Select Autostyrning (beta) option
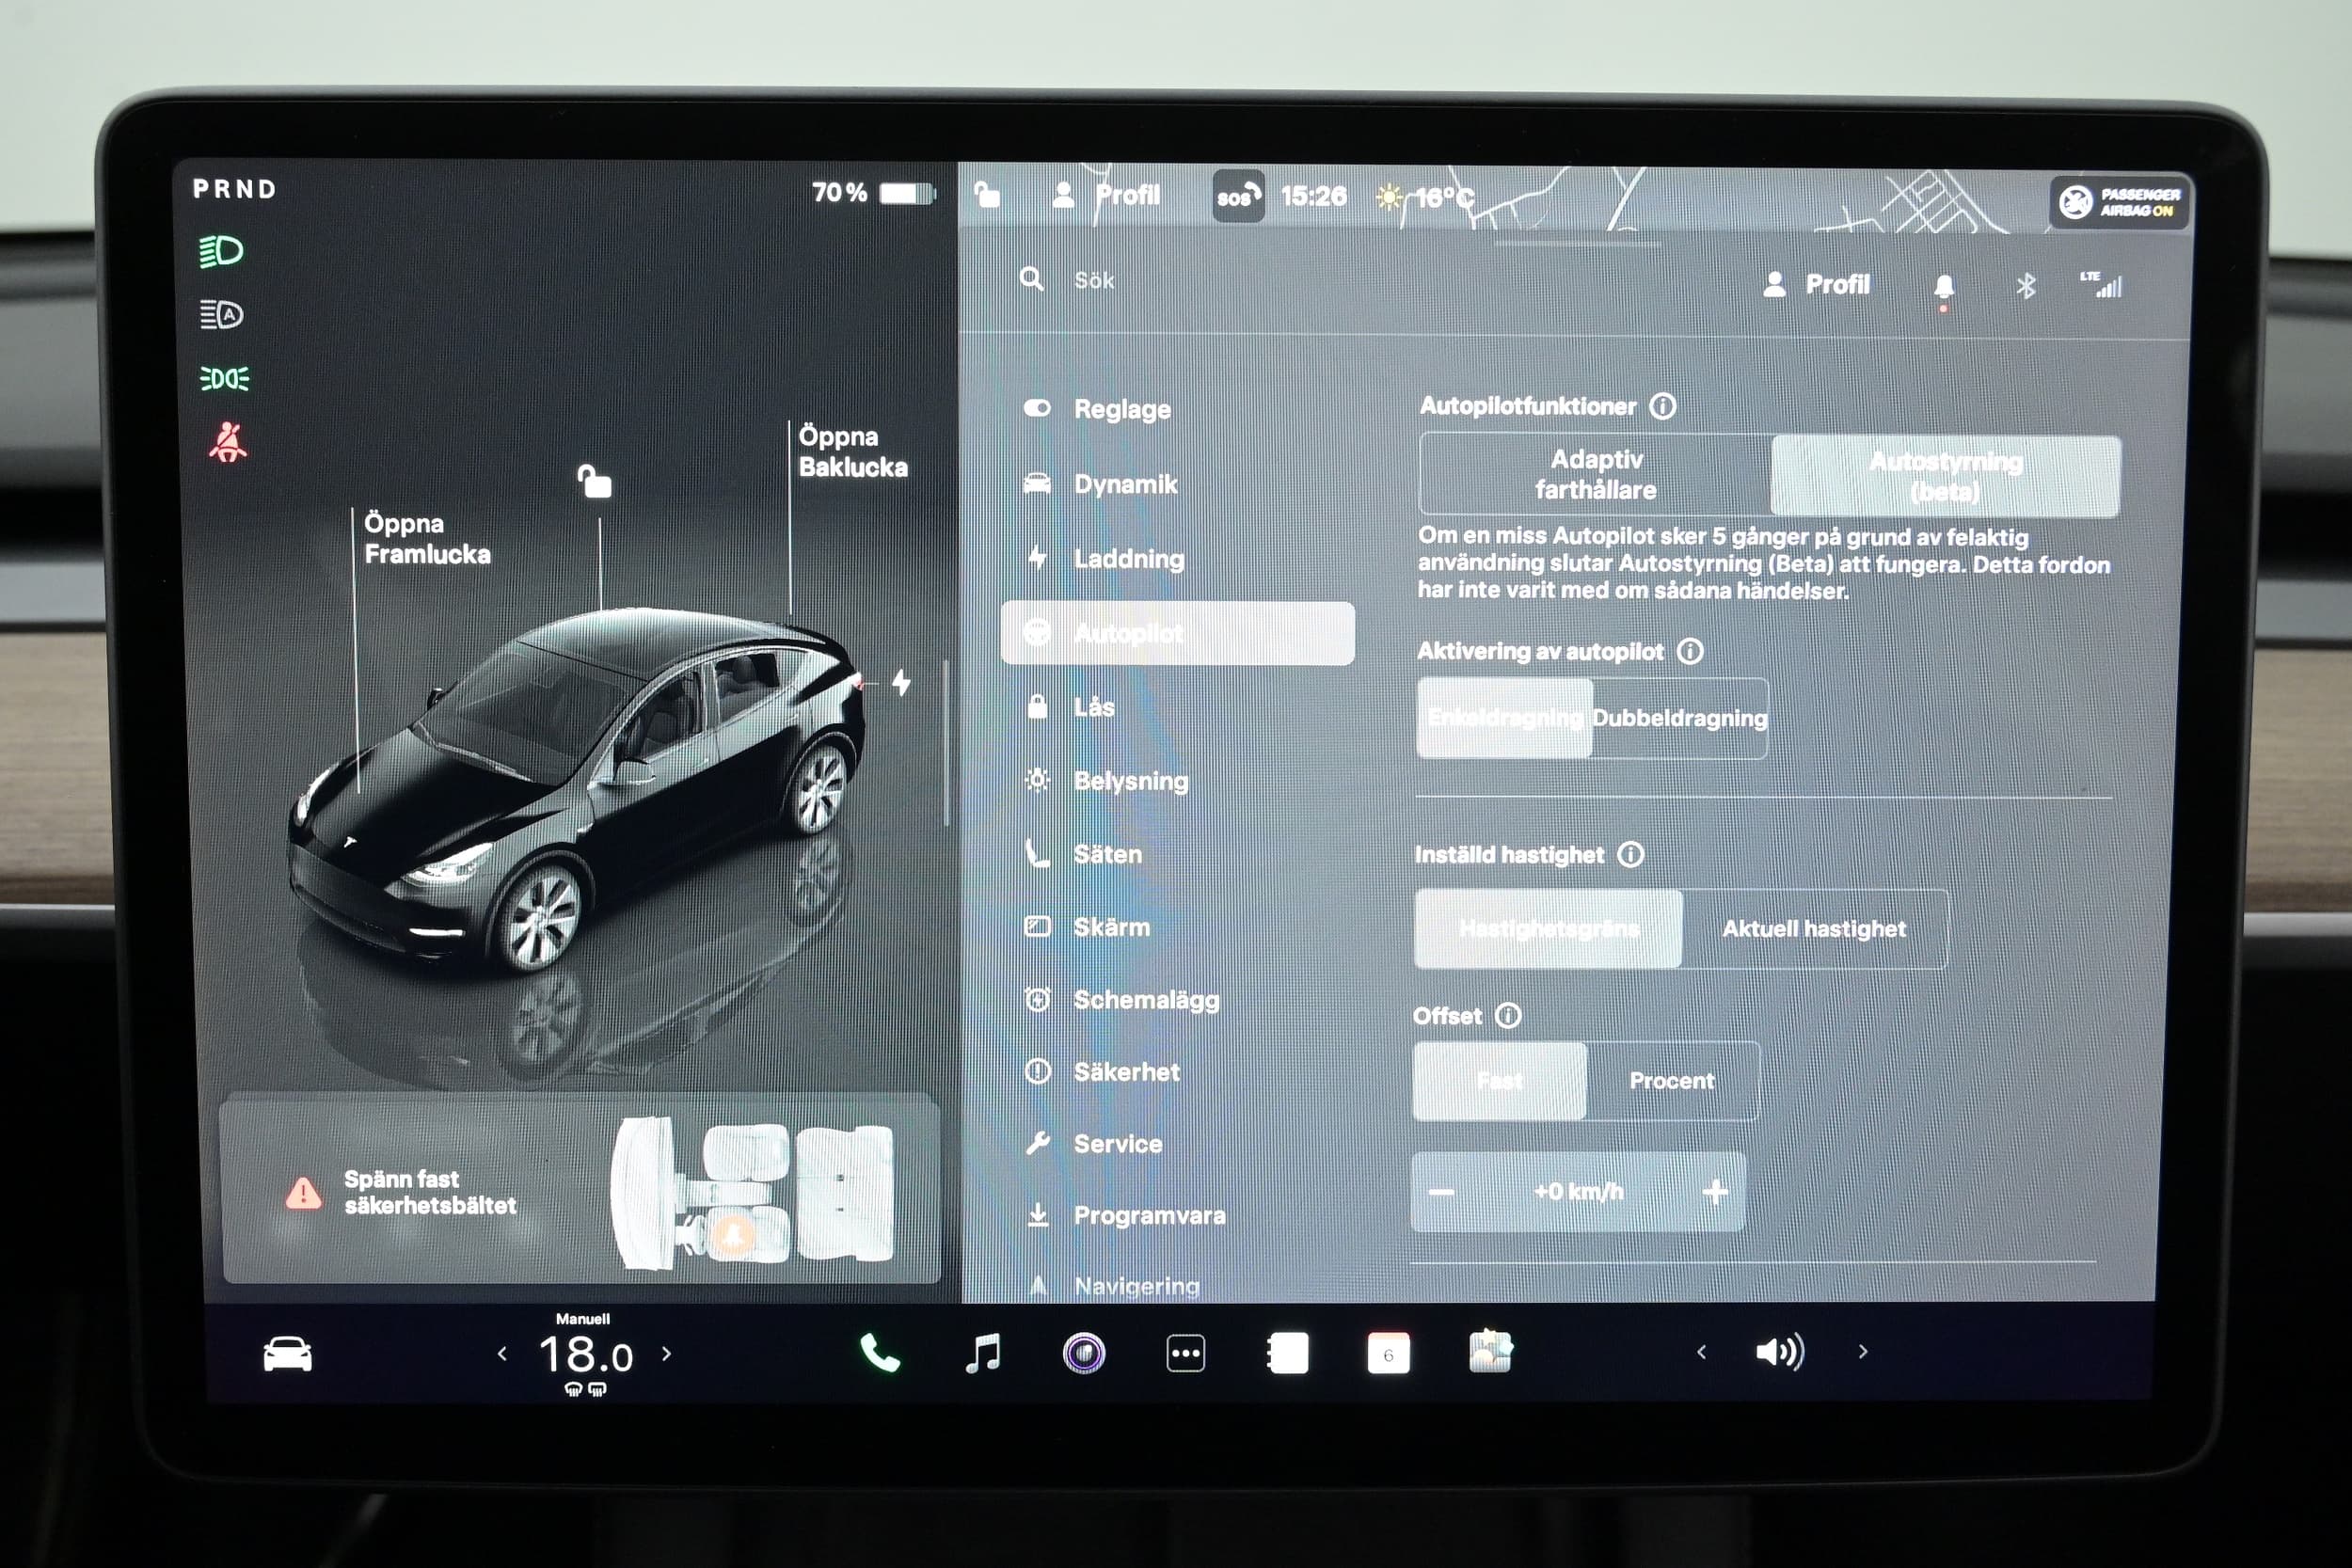The height and width of the screenshot is (1568, 2352). pyautogui.click(x=1945, y=476)
